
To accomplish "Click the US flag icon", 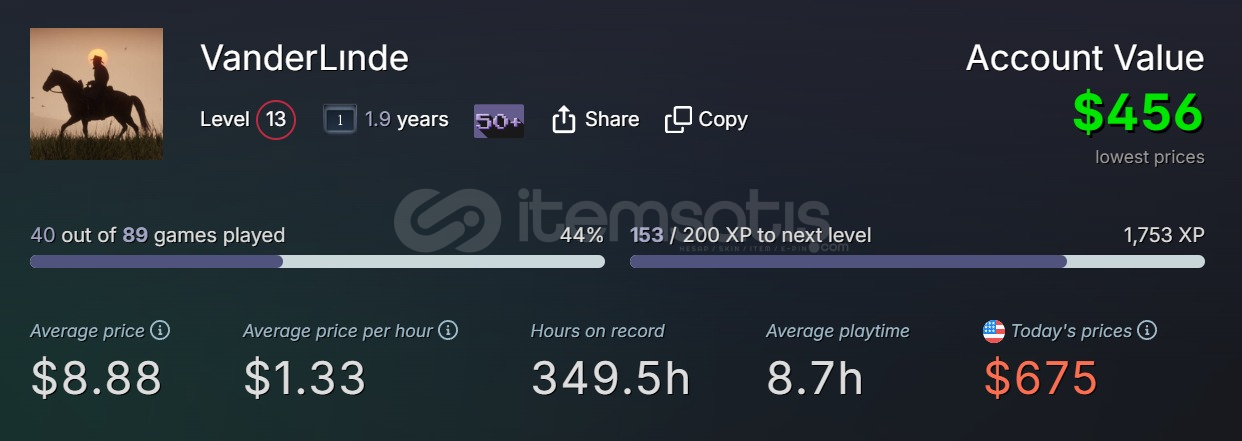I will (x=994, y=331).
